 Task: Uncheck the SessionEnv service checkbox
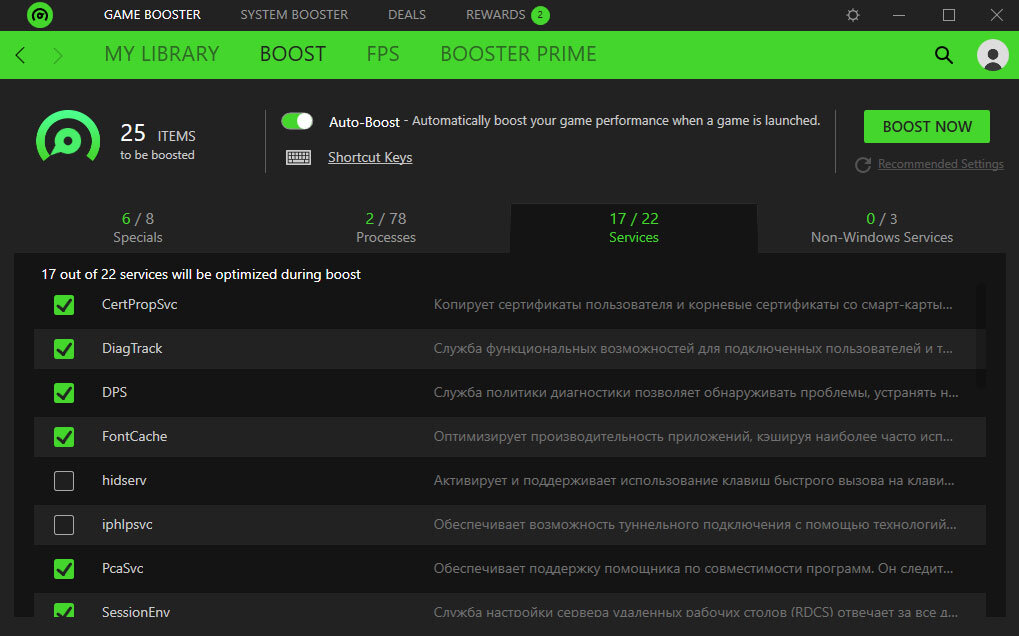tap(64, 610)
